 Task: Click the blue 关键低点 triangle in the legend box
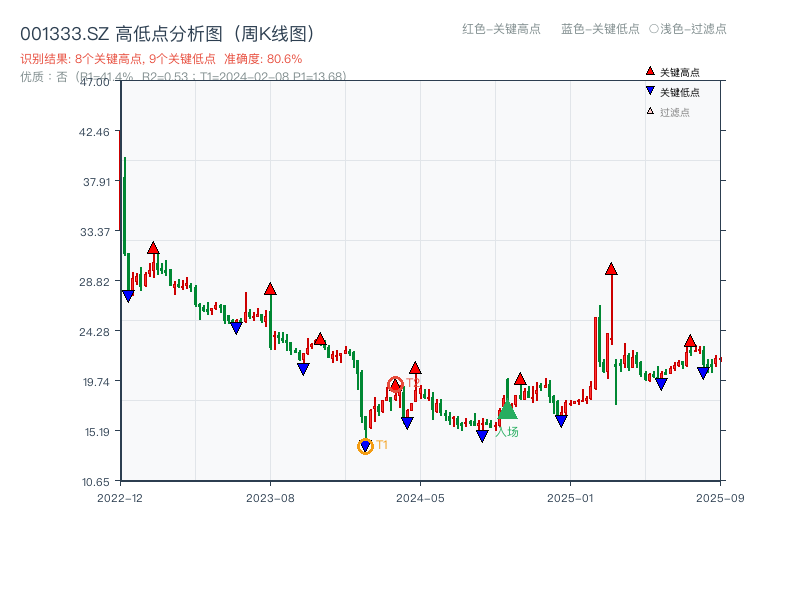click(650, 89)
